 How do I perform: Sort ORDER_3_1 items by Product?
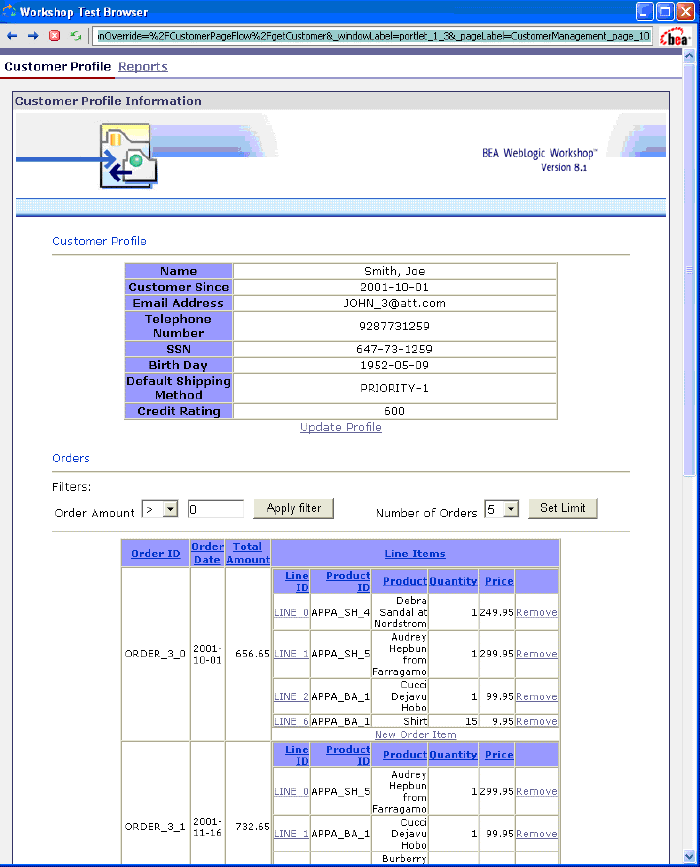point(405,755)
